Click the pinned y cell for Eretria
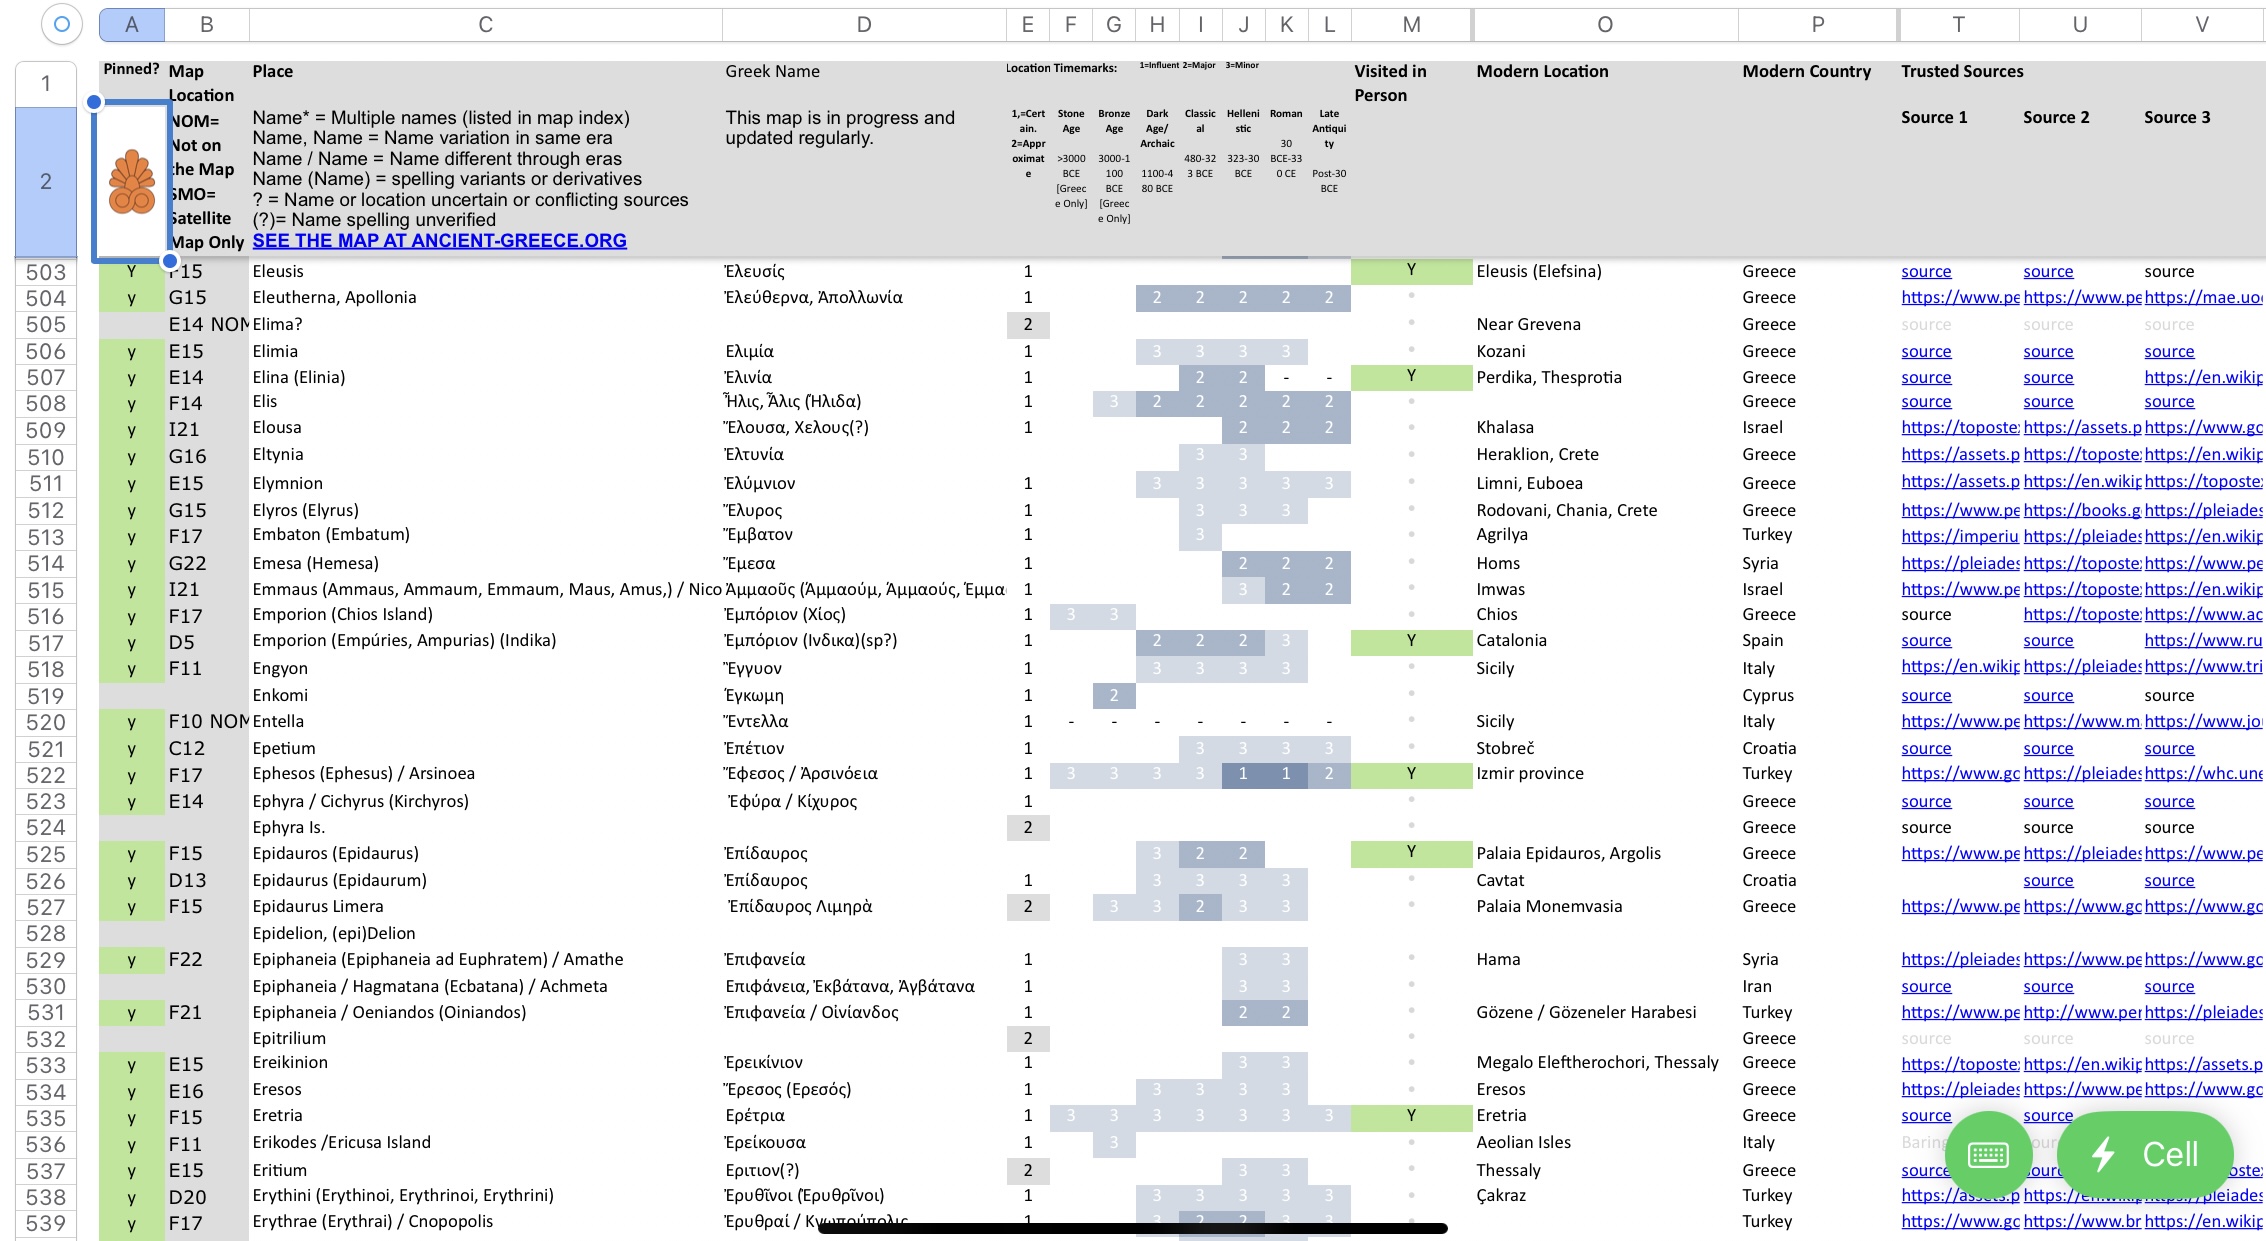Screen dimensions: 2266x1241 [x=131, y=1116]
